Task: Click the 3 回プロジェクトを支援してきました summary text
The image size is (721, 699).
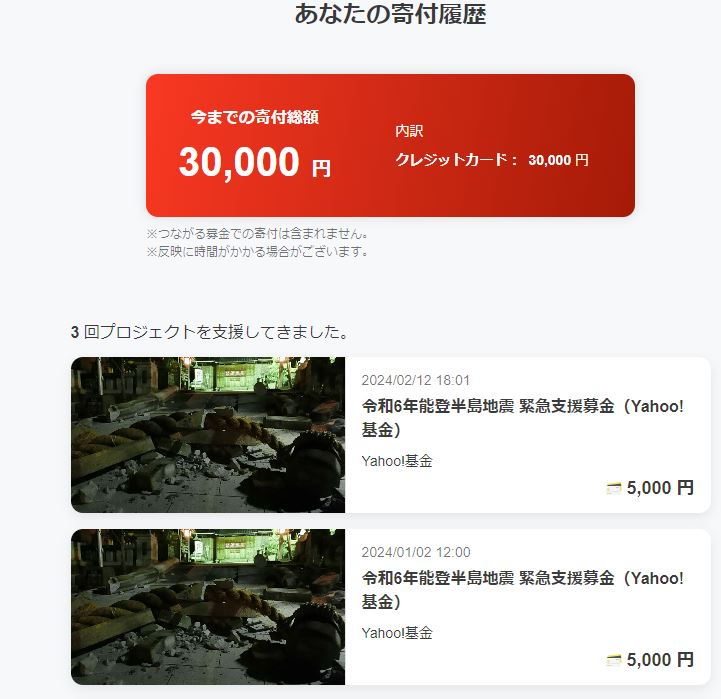Action: coord(210,332)
